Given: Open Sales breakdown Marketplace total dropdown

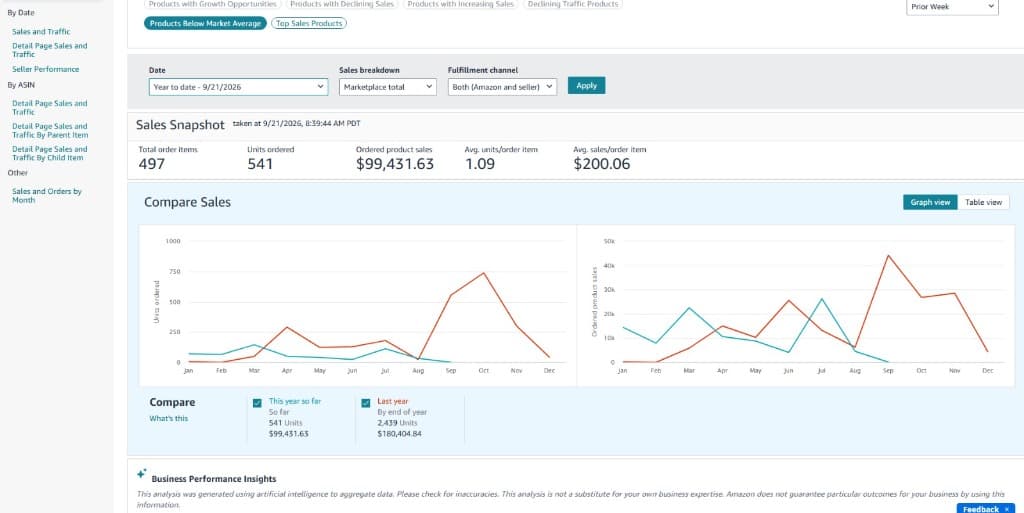Looking at the screenshot, I should coord(387,87).
